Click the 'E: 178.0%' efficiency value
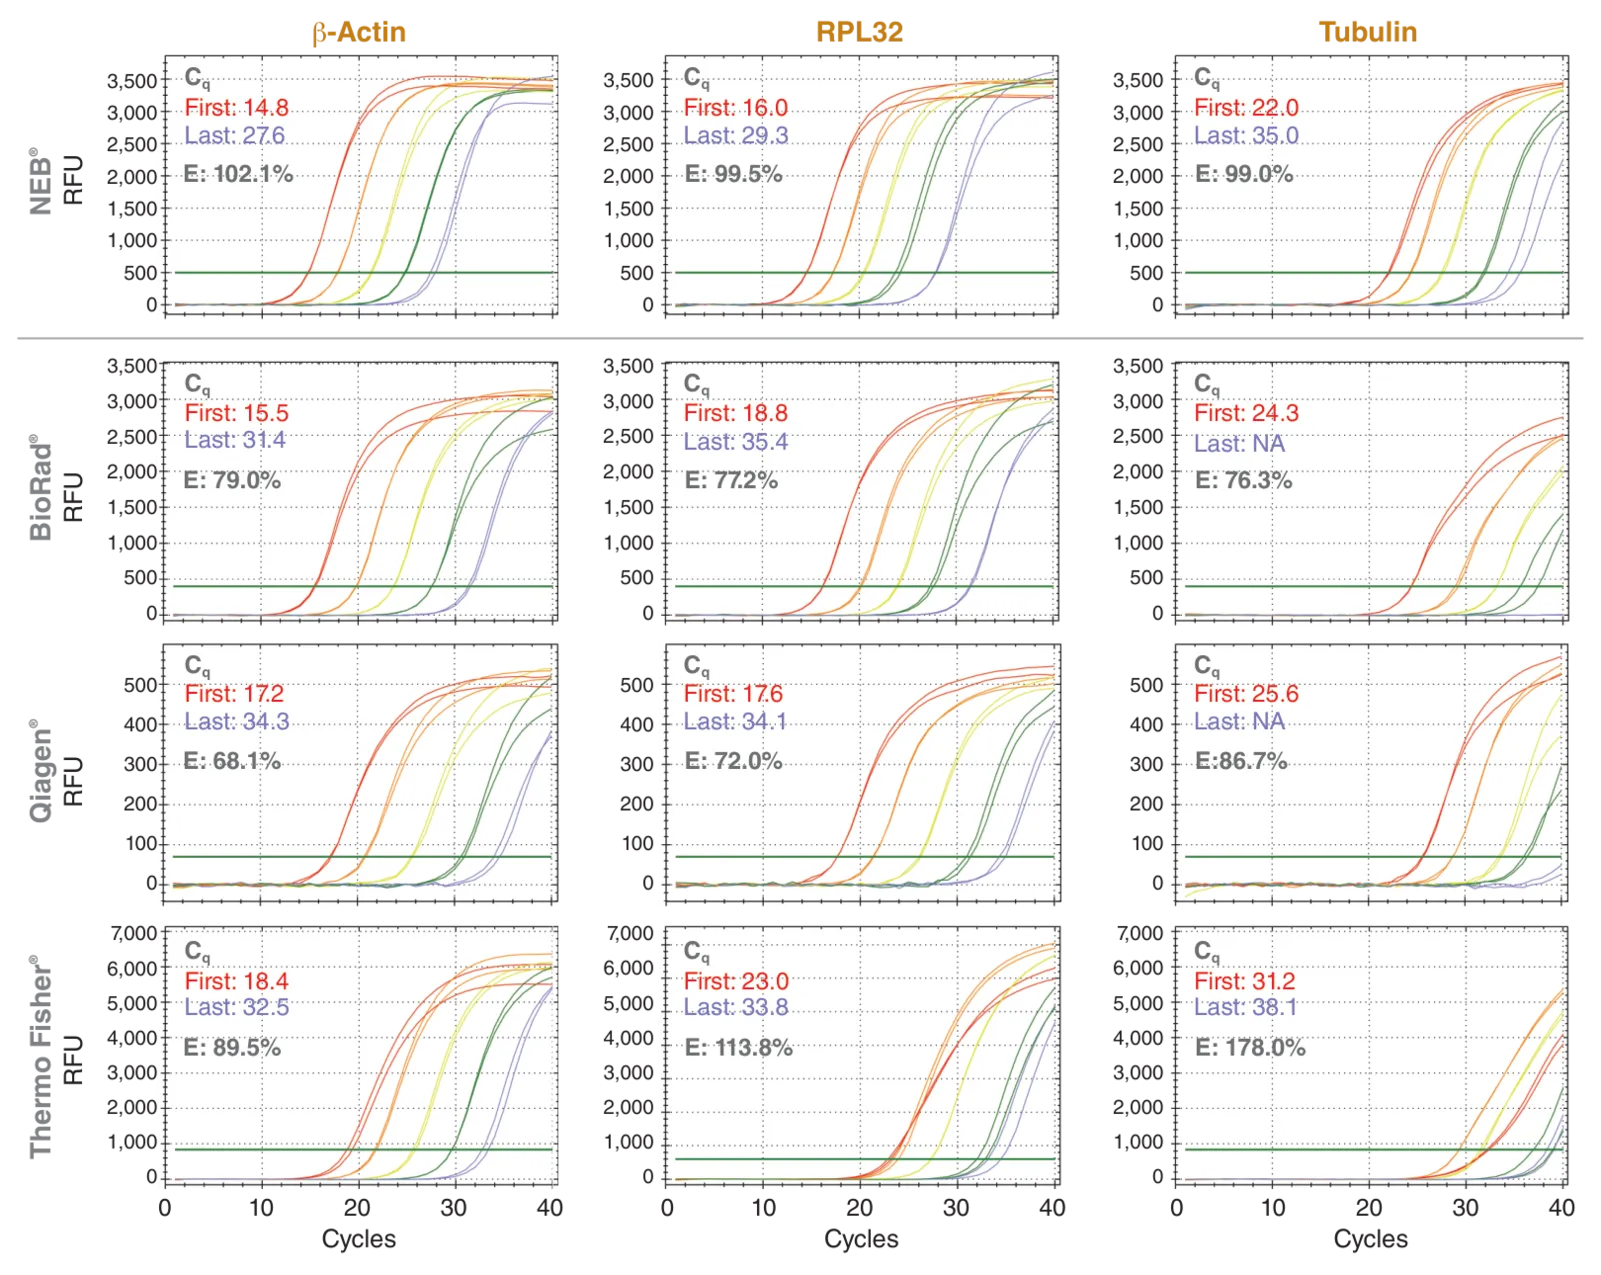 tap(1250, 1048)
